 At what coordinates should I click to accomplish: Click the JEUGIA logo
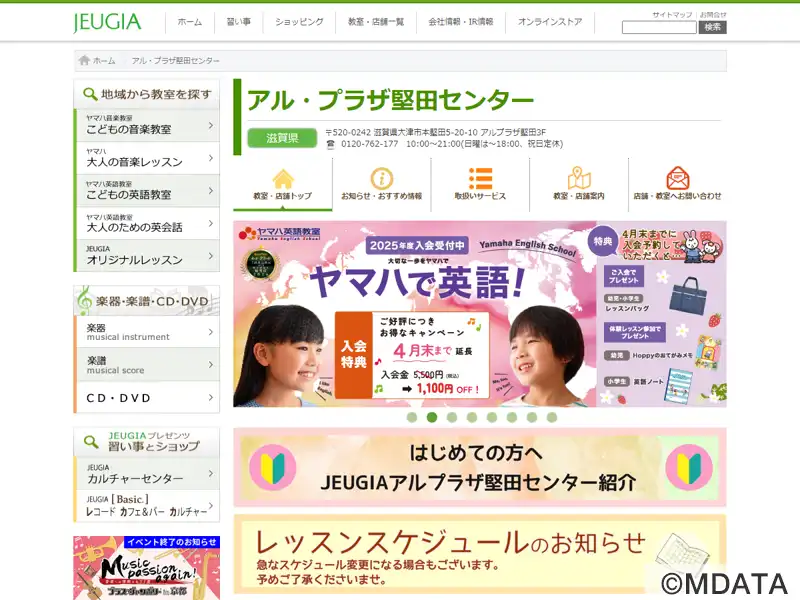point(107,22)
